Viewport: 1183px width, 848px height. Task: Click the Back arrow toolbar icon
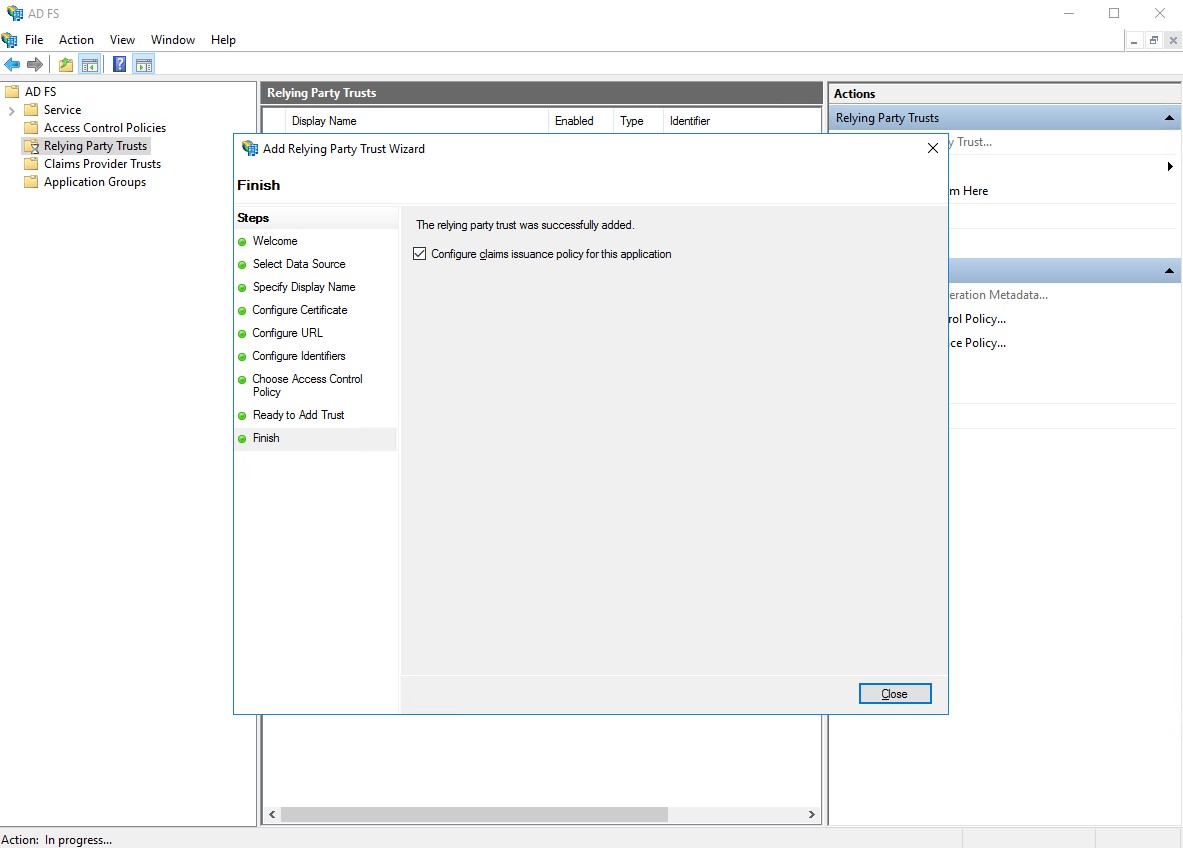click(x=12, y=65)
